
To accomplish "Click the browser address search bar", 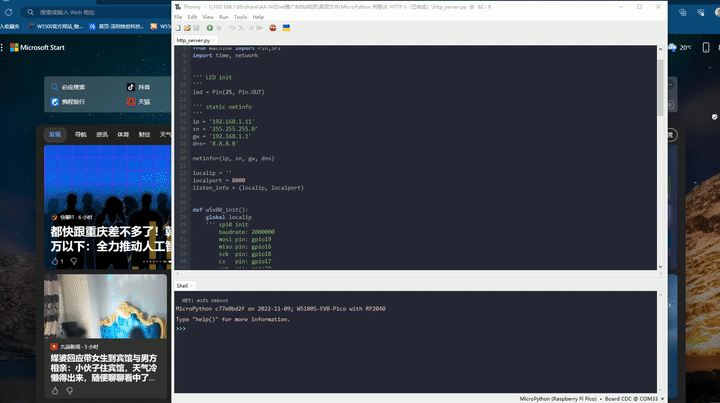I will point(96,12).
